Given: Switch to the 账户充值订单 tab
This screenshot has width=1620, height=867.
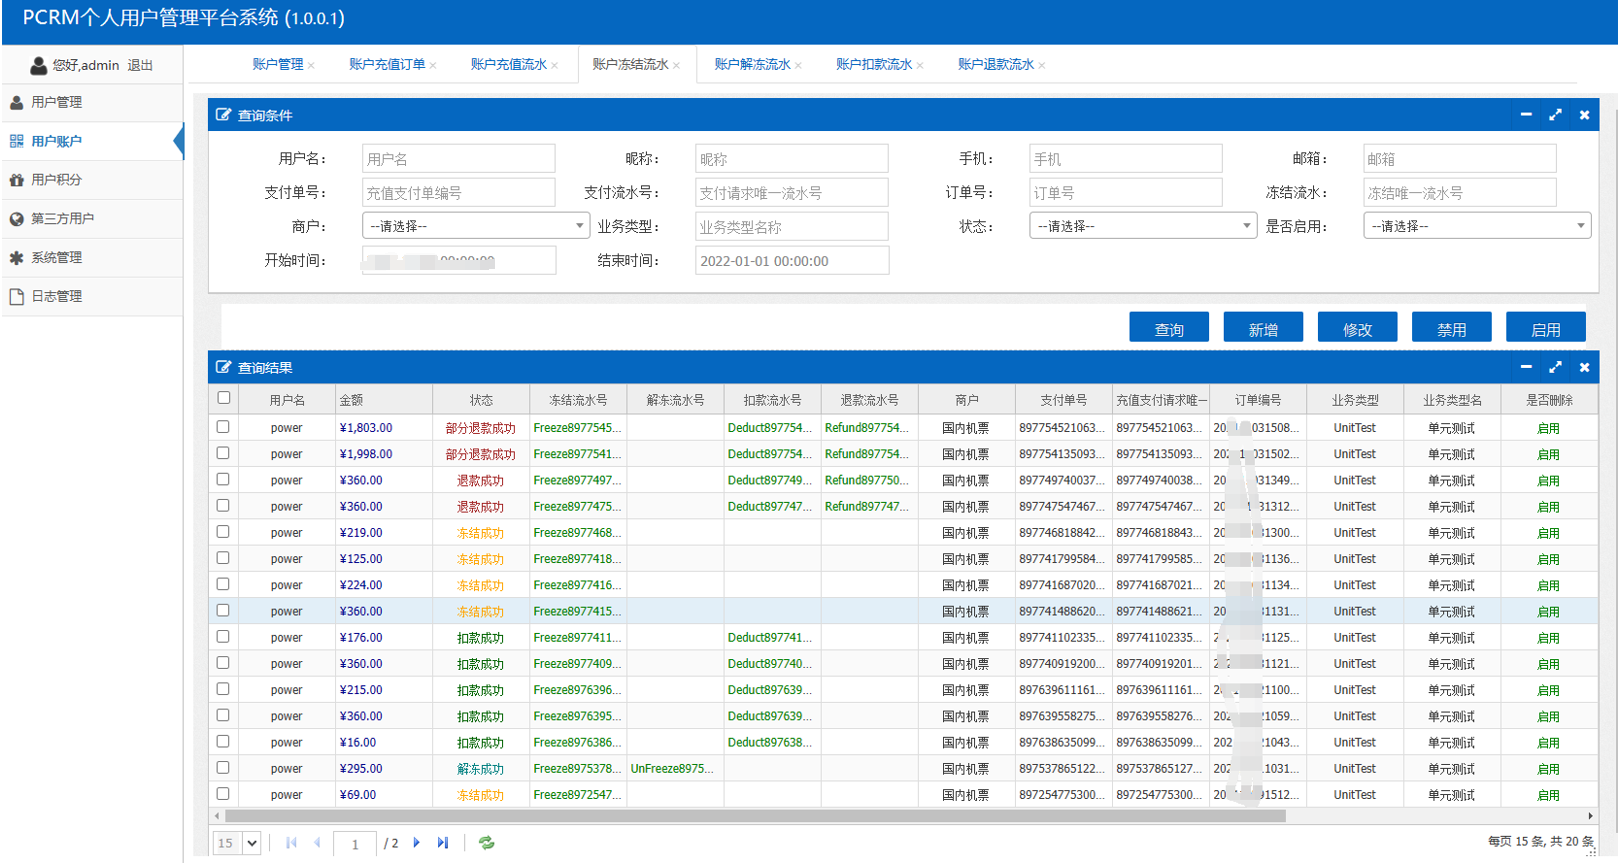Looking at the screenshot, I should [386, 65].
